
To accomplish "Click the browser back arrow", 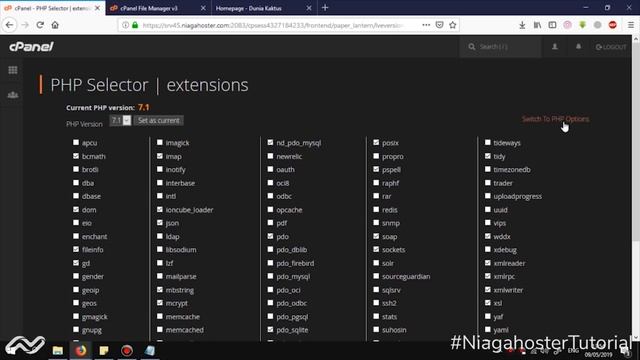I will (x=9, y=25).
